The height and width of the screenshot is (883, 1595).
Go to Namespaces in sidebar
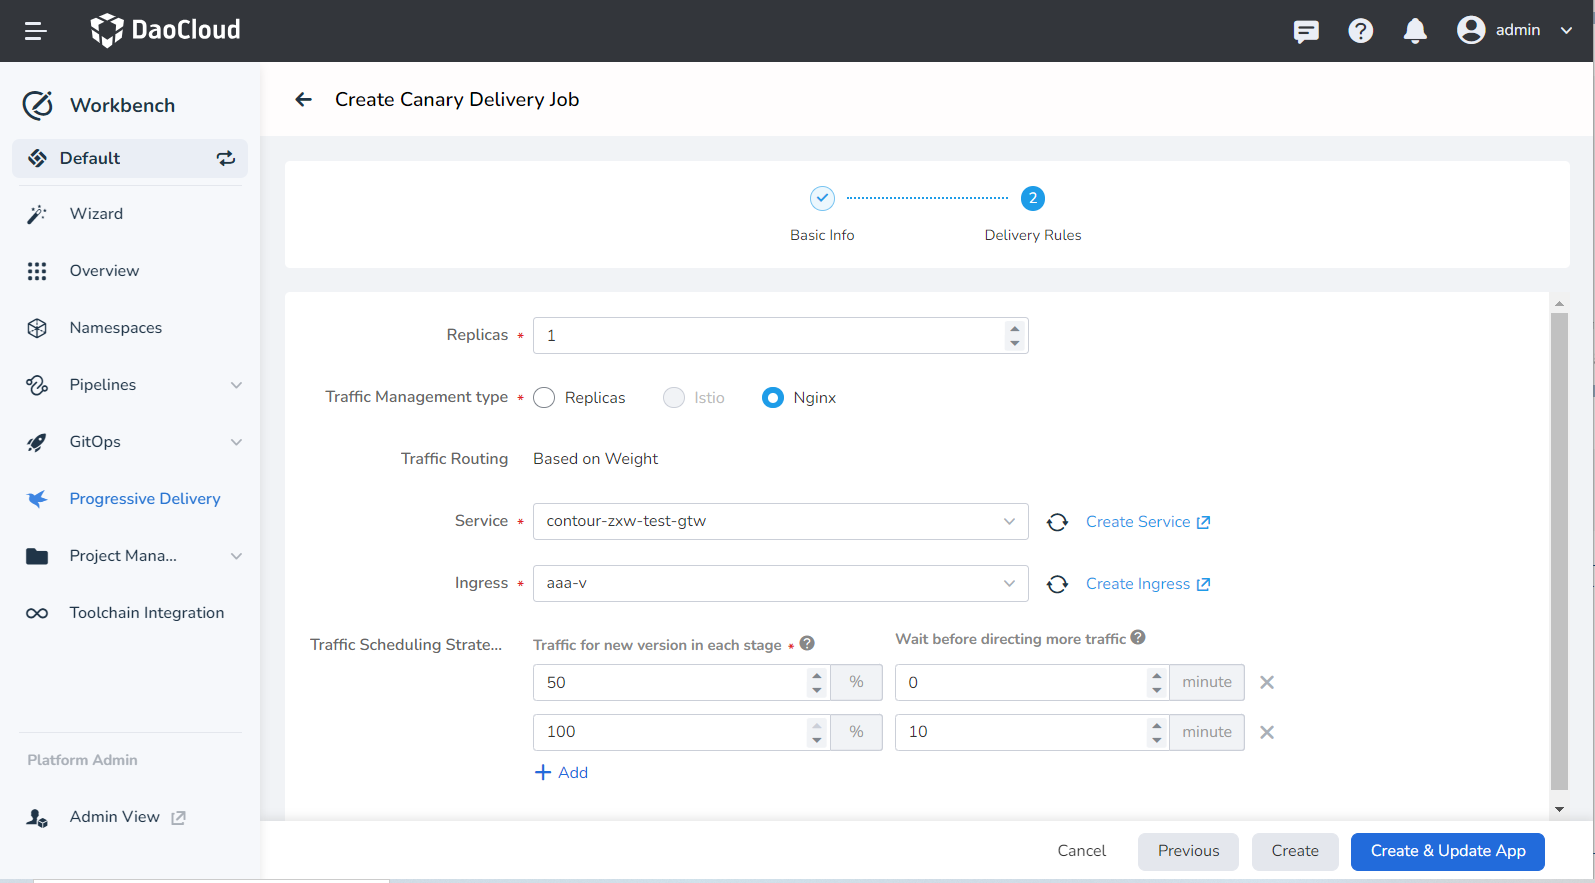click(x=115, y=328)
